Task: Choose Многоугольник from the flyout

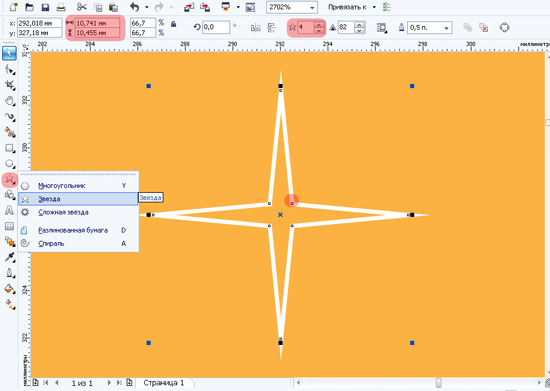Action: click(x=79, y=186)
